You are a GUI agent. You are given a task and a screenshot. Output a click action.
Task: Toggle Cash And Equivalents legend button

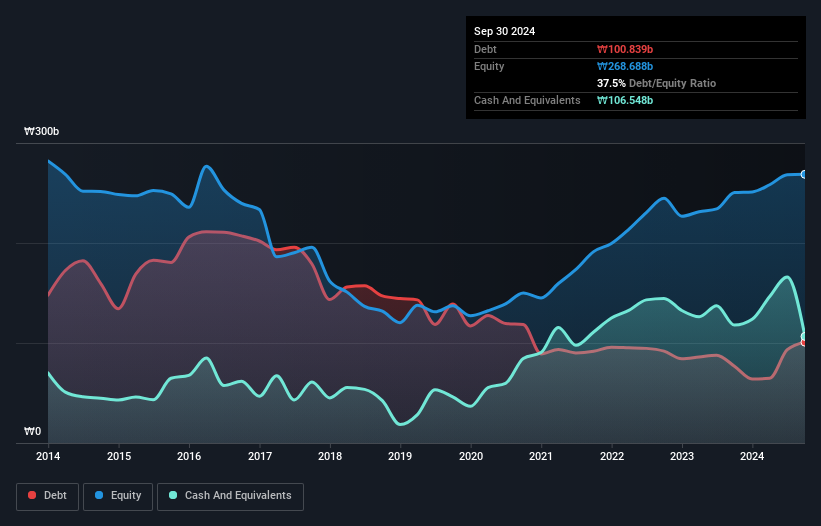pyautogui.click(x=230, y=496)
